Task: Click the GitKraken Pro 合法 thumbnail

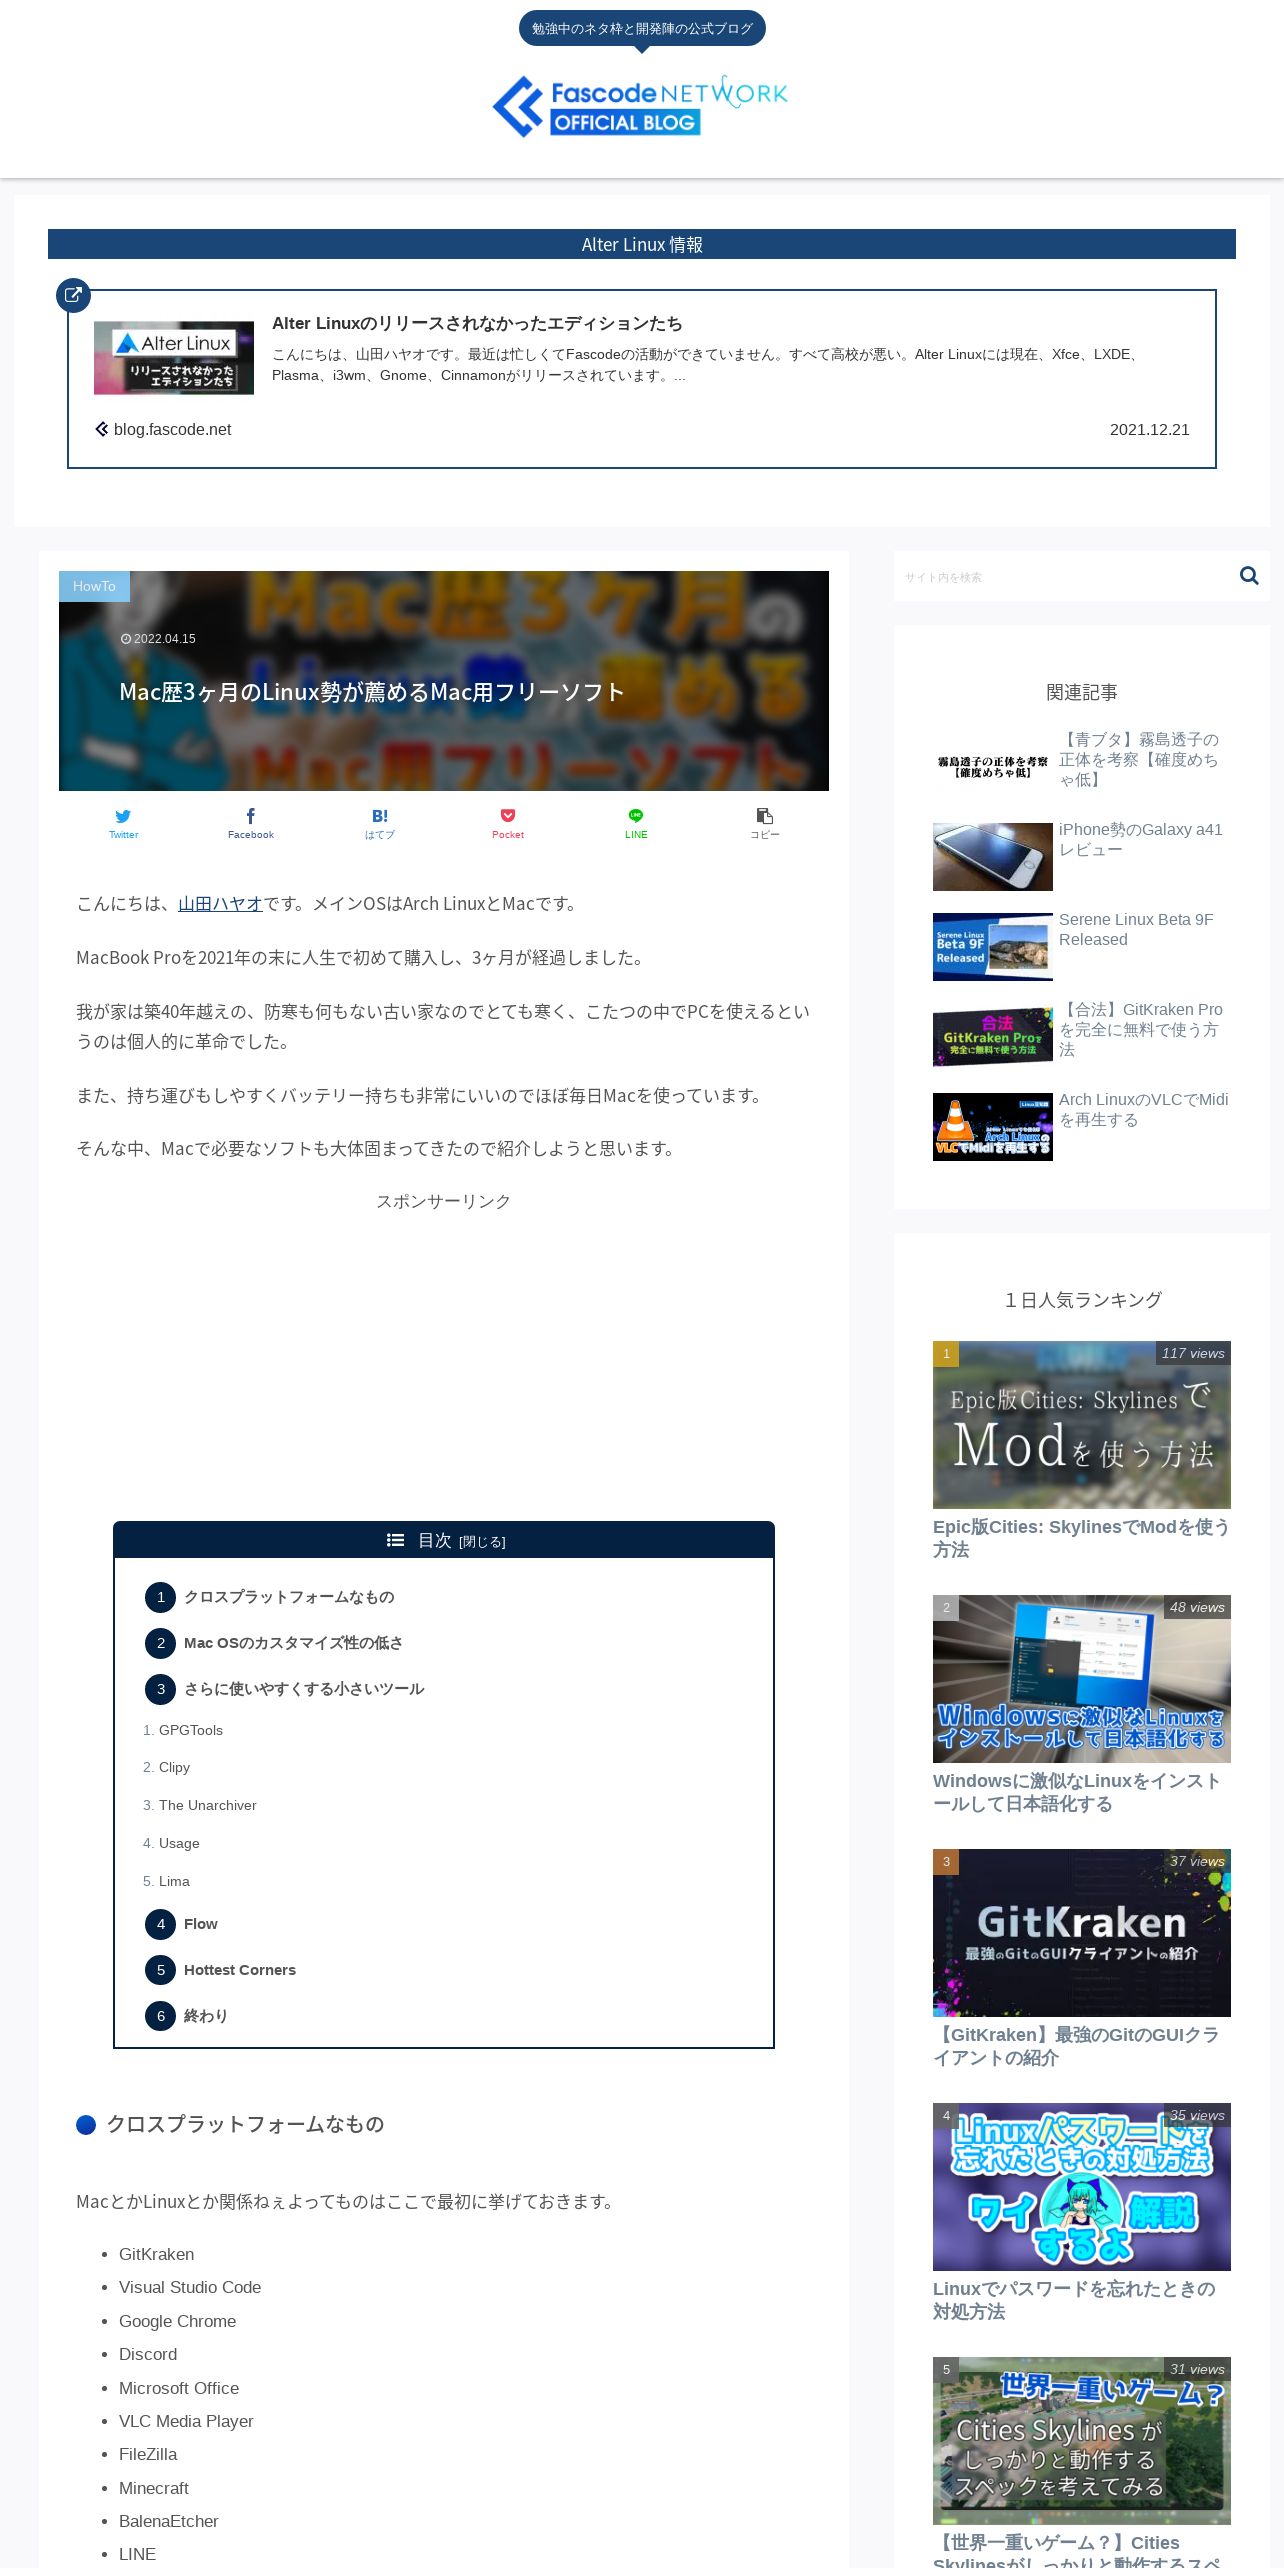Action: click(993, 1037)
